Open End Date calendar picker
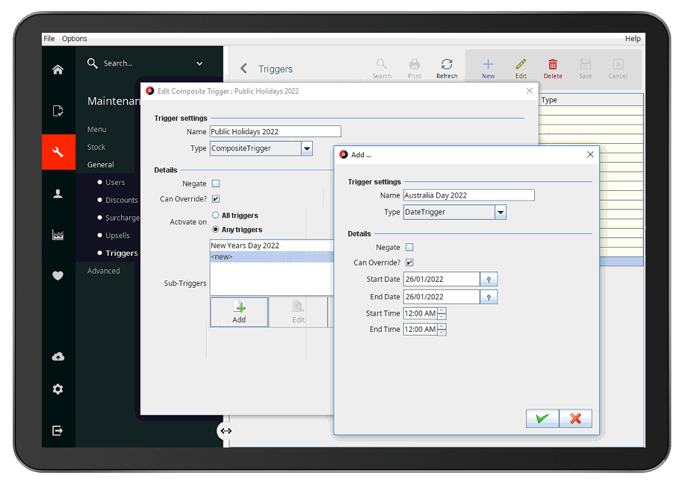This screenshot has width=688, height=490. tap(488, 297)
